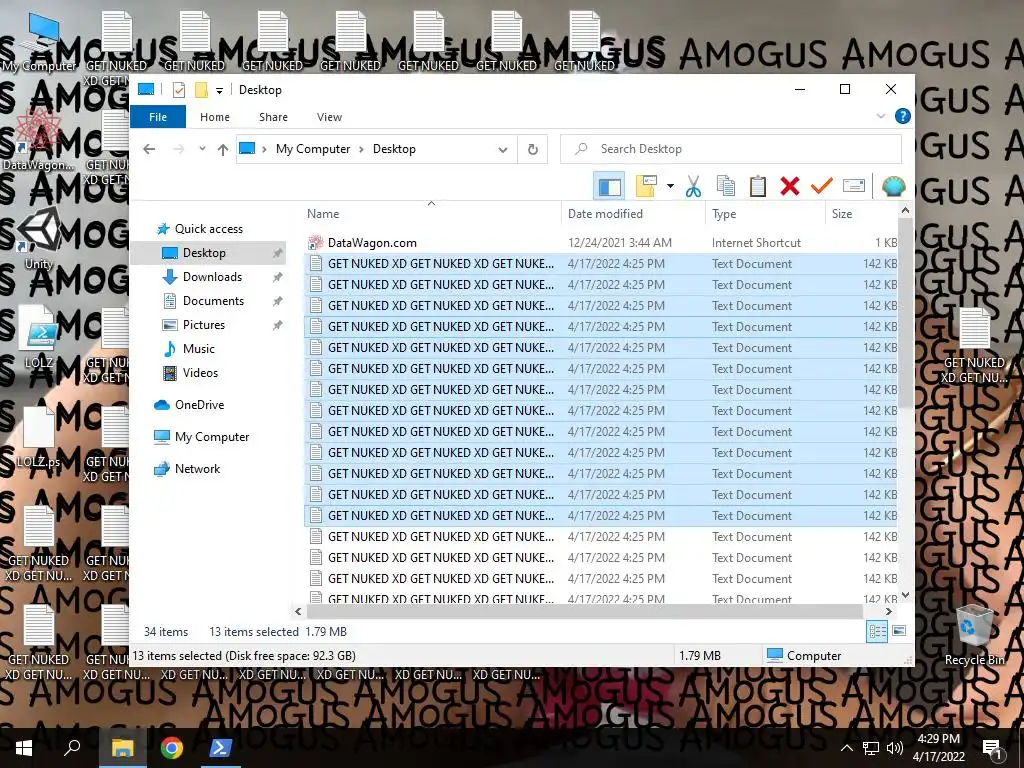The height and width of the screenshot is (768, 1024).
Task: Open the My Computer desktop icon
Action: (39, 43)
